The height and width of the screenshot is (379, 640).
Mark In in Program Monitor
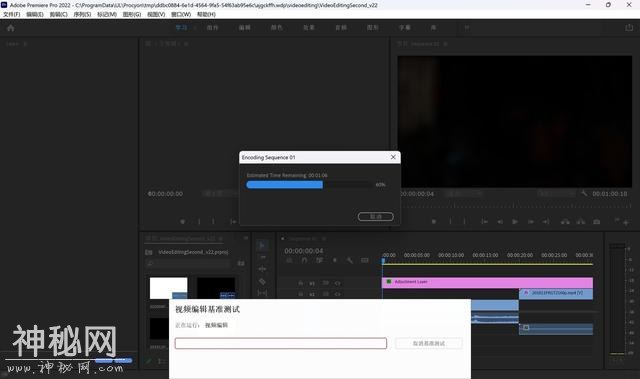(x=450, y=222)
